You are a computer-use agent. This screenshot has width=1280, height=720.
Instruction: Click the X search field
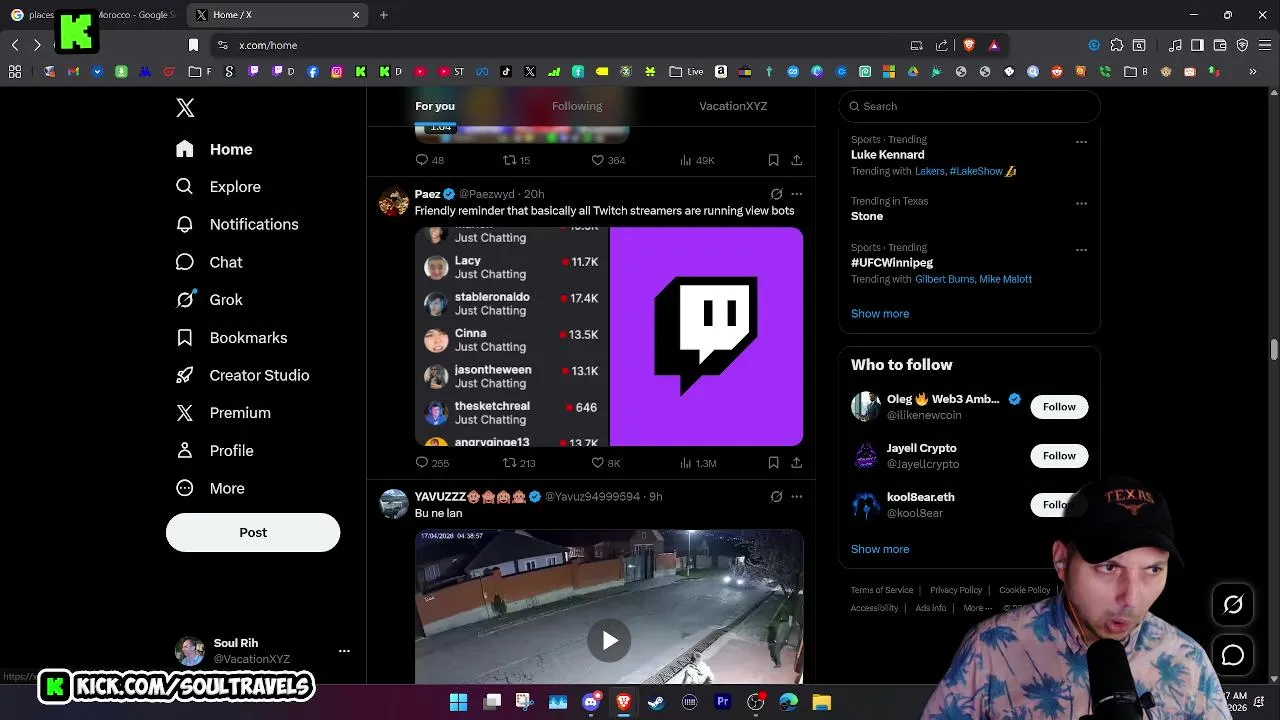pos(969,106)
